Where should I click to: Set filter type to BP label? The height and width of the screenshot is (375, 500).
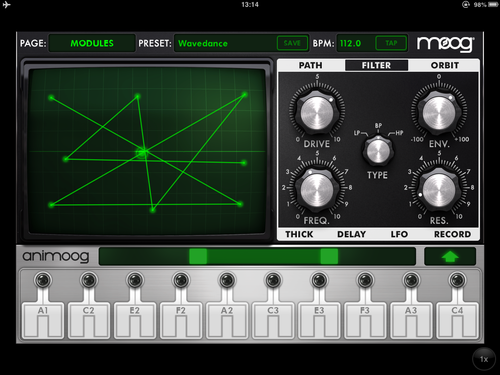coord(378,126)
